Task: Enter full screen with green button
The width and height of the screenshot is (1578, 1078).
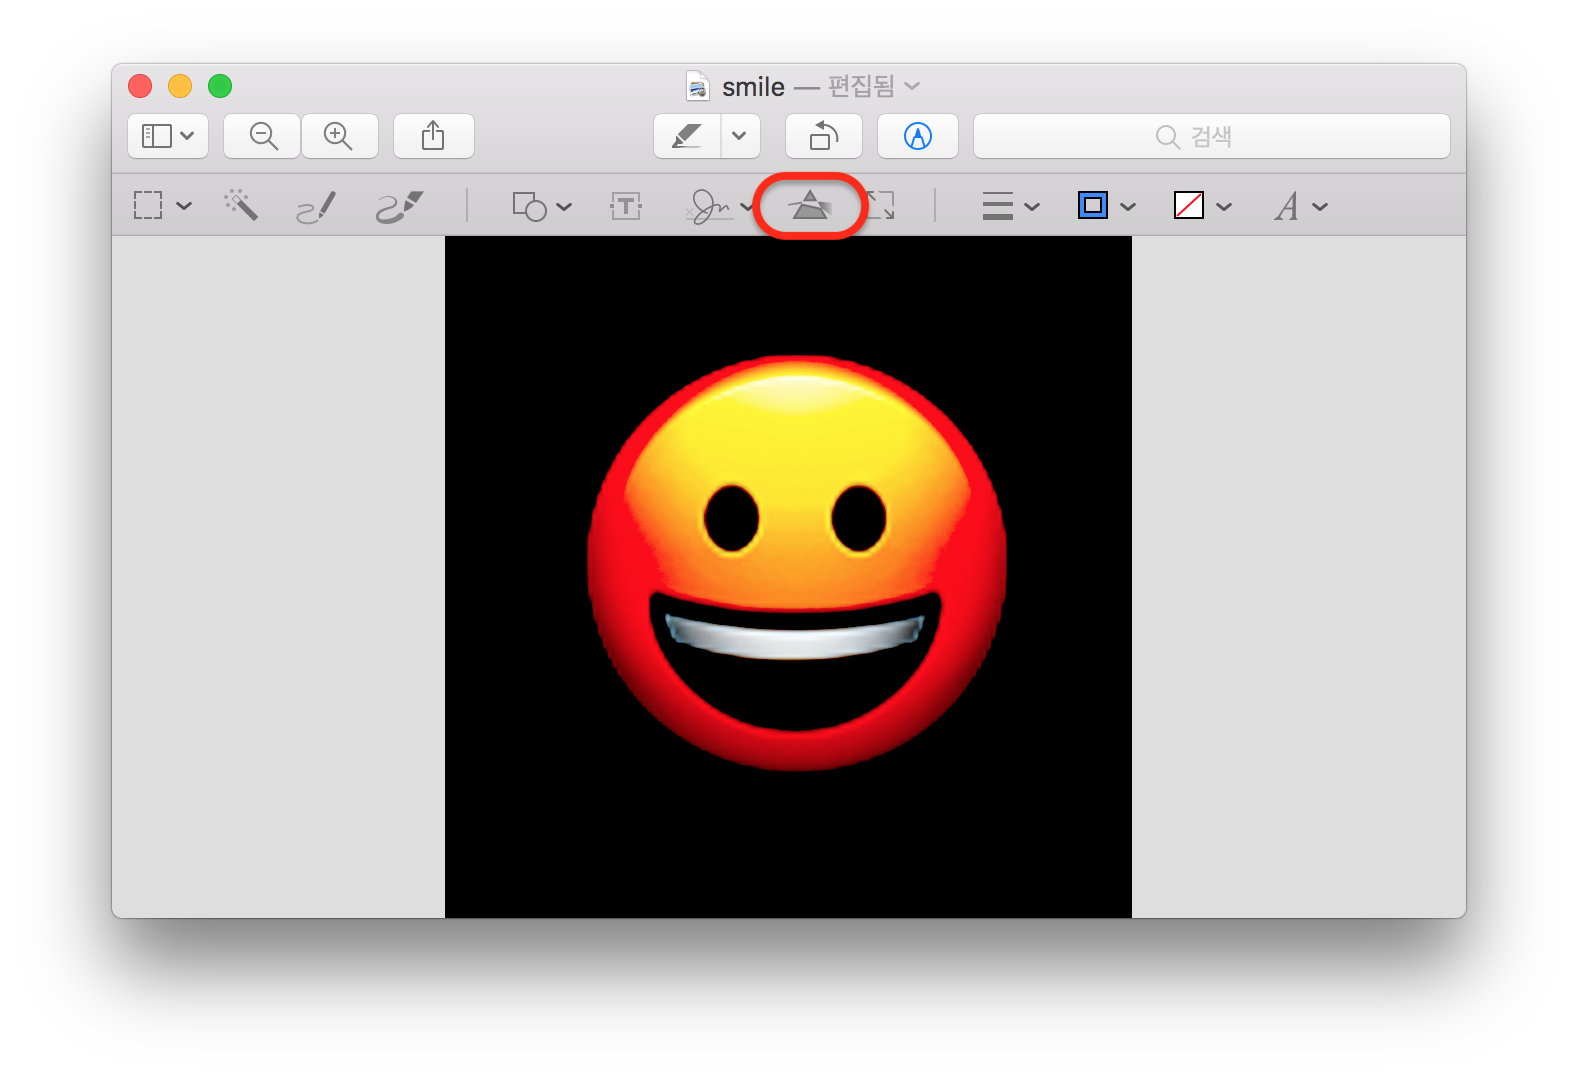Action: click(x=220, y=86)
